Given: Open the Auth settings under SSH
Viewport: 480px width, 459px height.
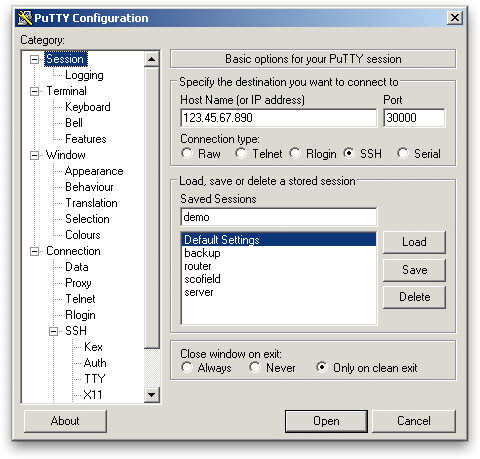Looking at the screenshot, I should [x=95, y=363].
